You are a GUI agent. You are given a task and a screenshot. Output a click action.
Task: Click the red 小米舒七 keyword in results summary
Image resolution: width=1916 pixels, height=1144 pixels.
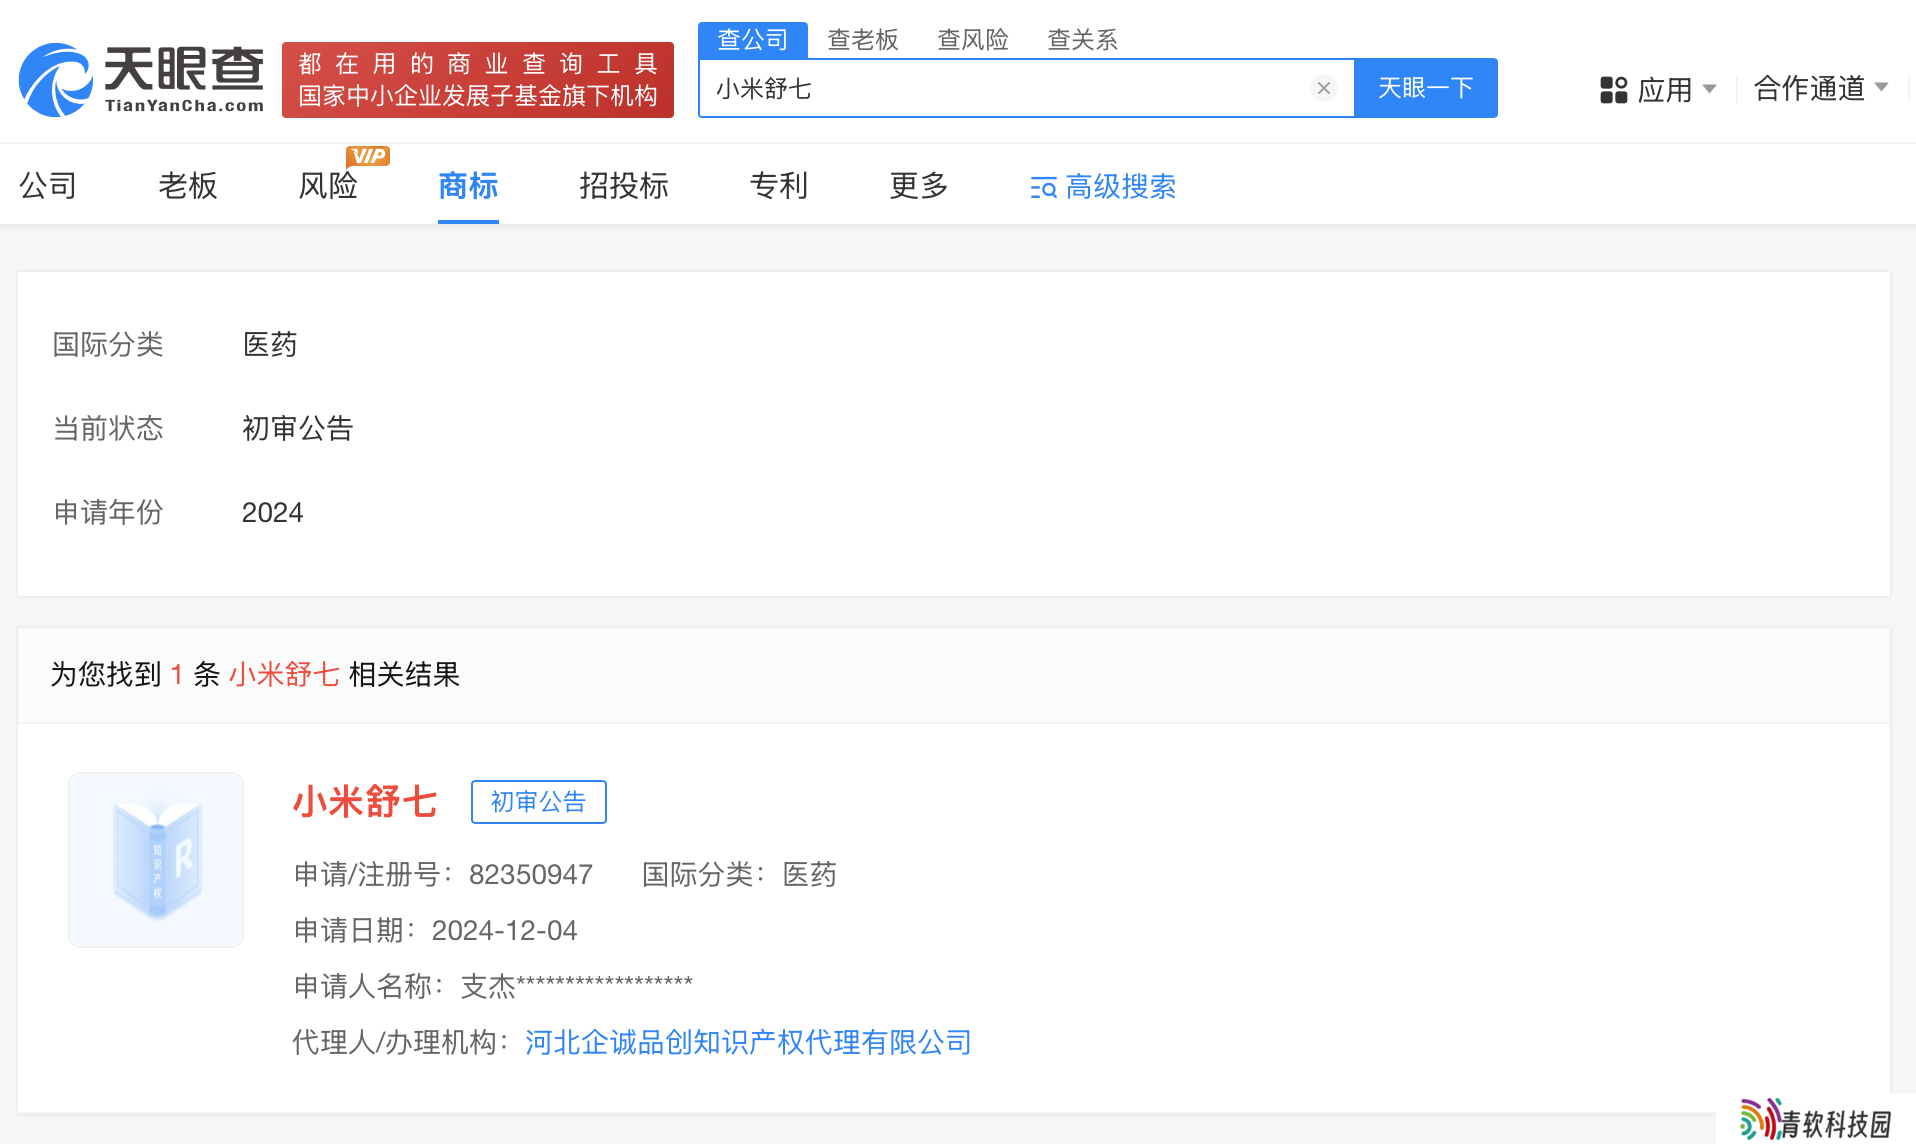[x=285, y=675]
